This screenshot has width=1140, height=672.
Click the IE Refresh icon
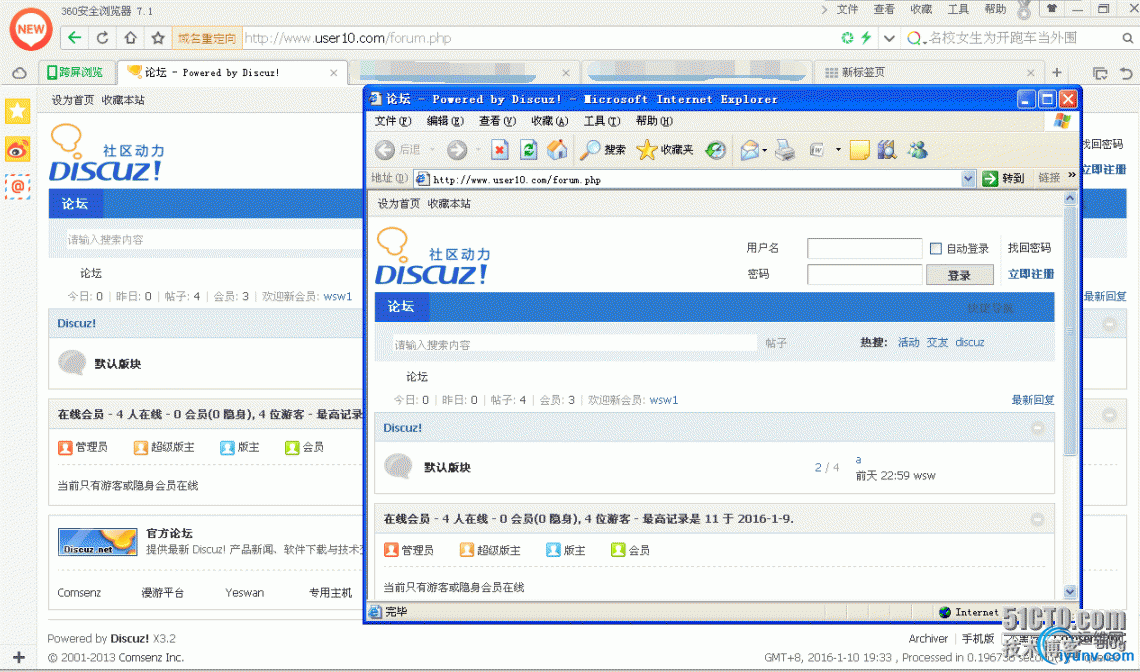(x=529, y=150)
